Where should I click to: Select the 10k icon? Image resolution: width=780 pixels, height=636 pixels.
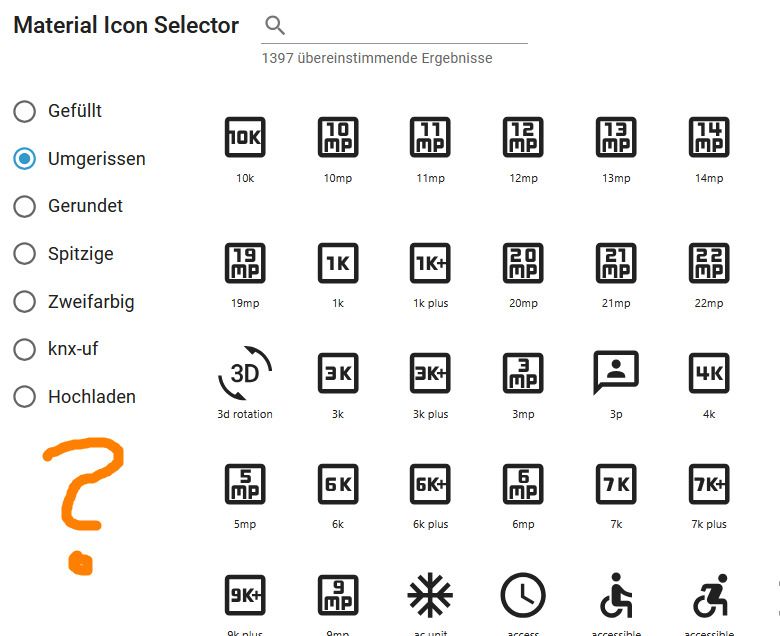click(245, 138)
